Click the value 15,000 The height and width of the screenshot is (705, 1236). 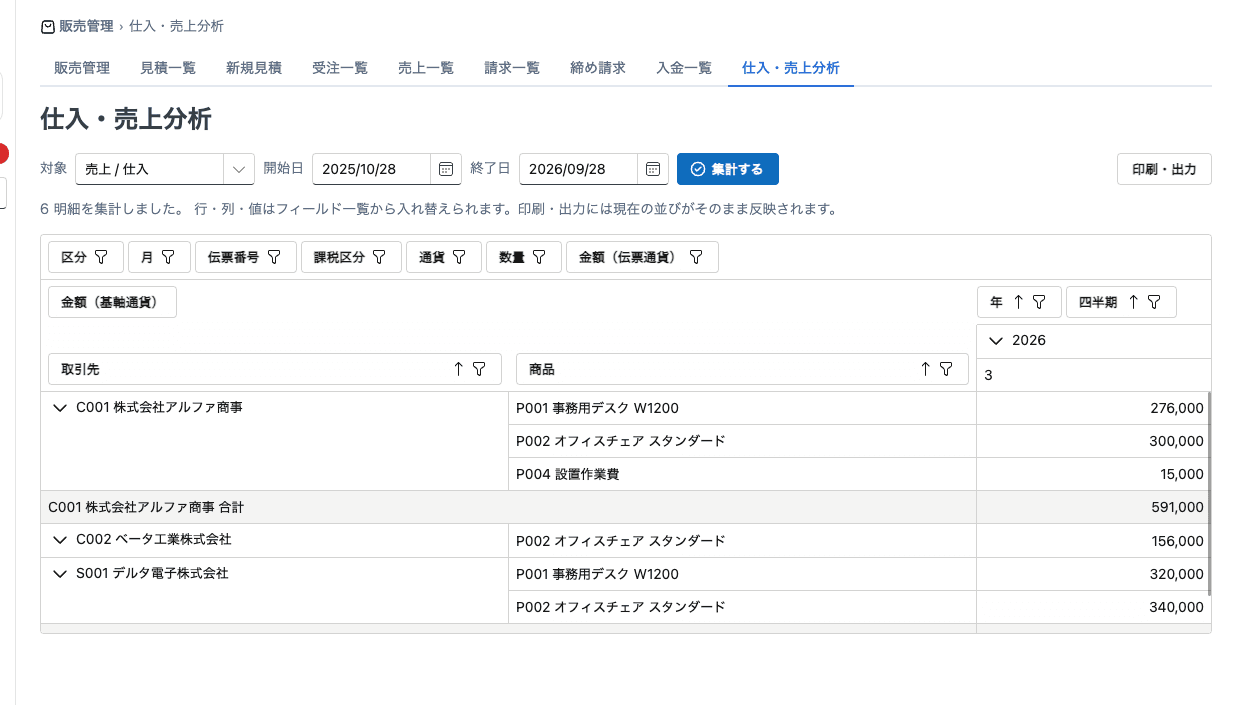tap(1182, 474)
